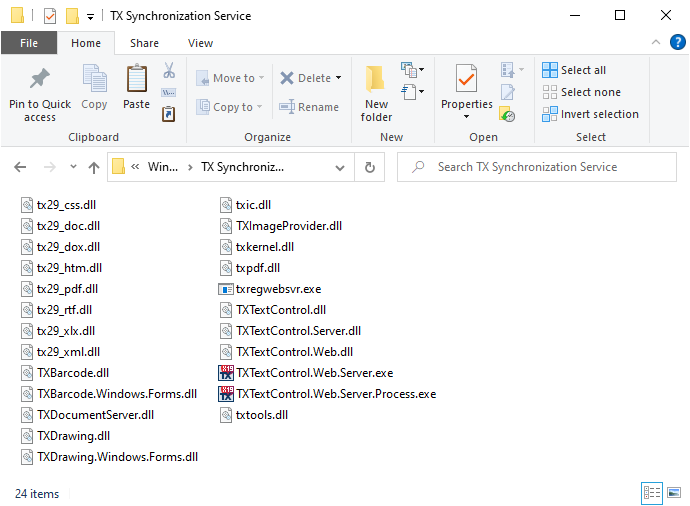This screenshot has height=506, width=690.
Task: Select file TXBarcode.dll
Action: click(x=65, y=373)
